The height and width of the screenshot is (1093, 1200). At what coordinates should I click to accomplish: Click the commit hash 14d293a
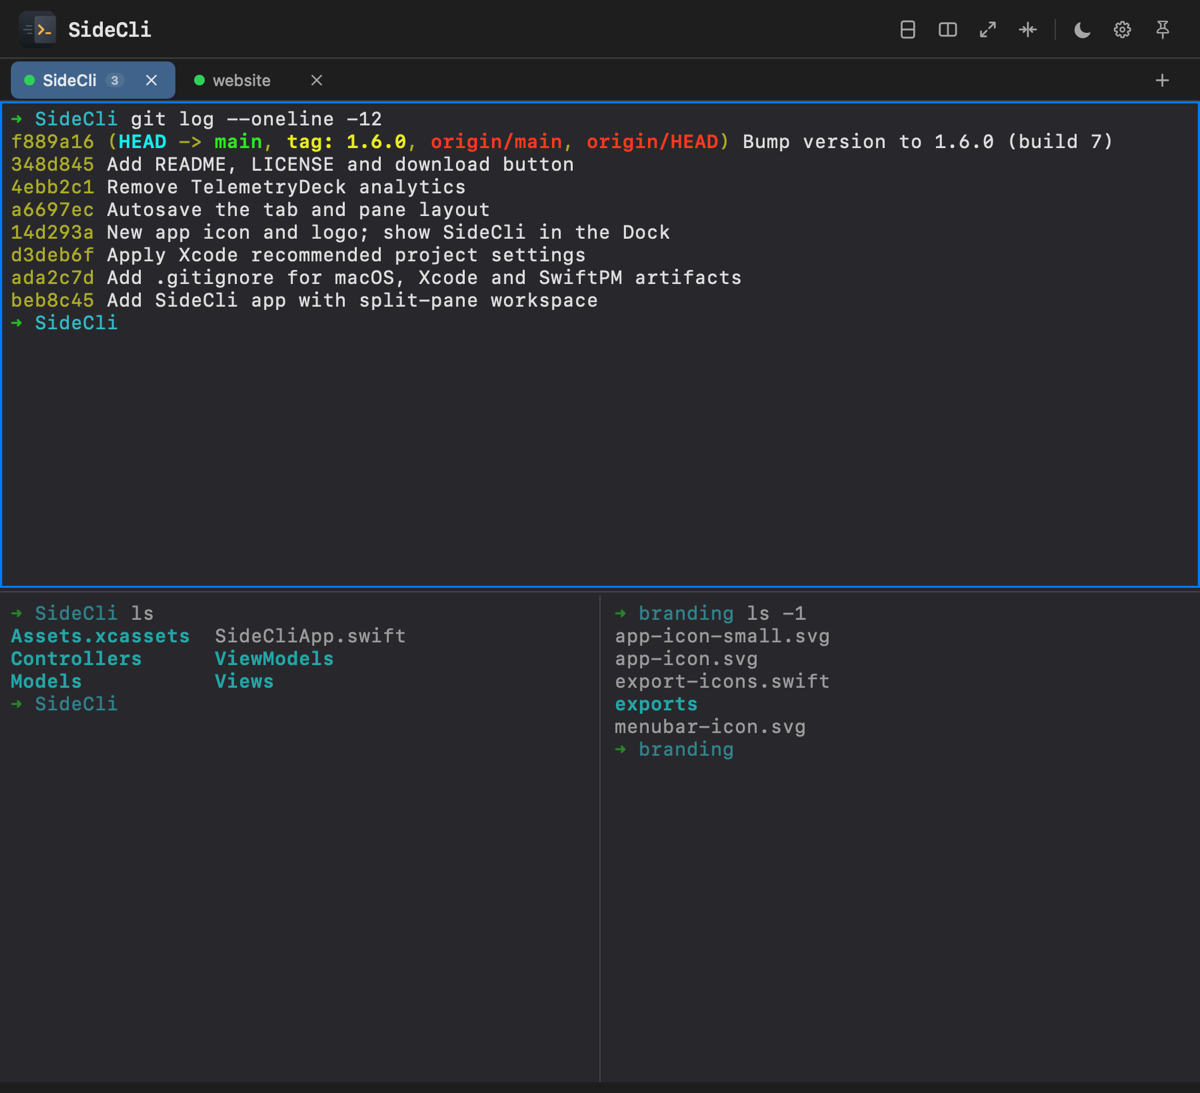tap(52, 232)
